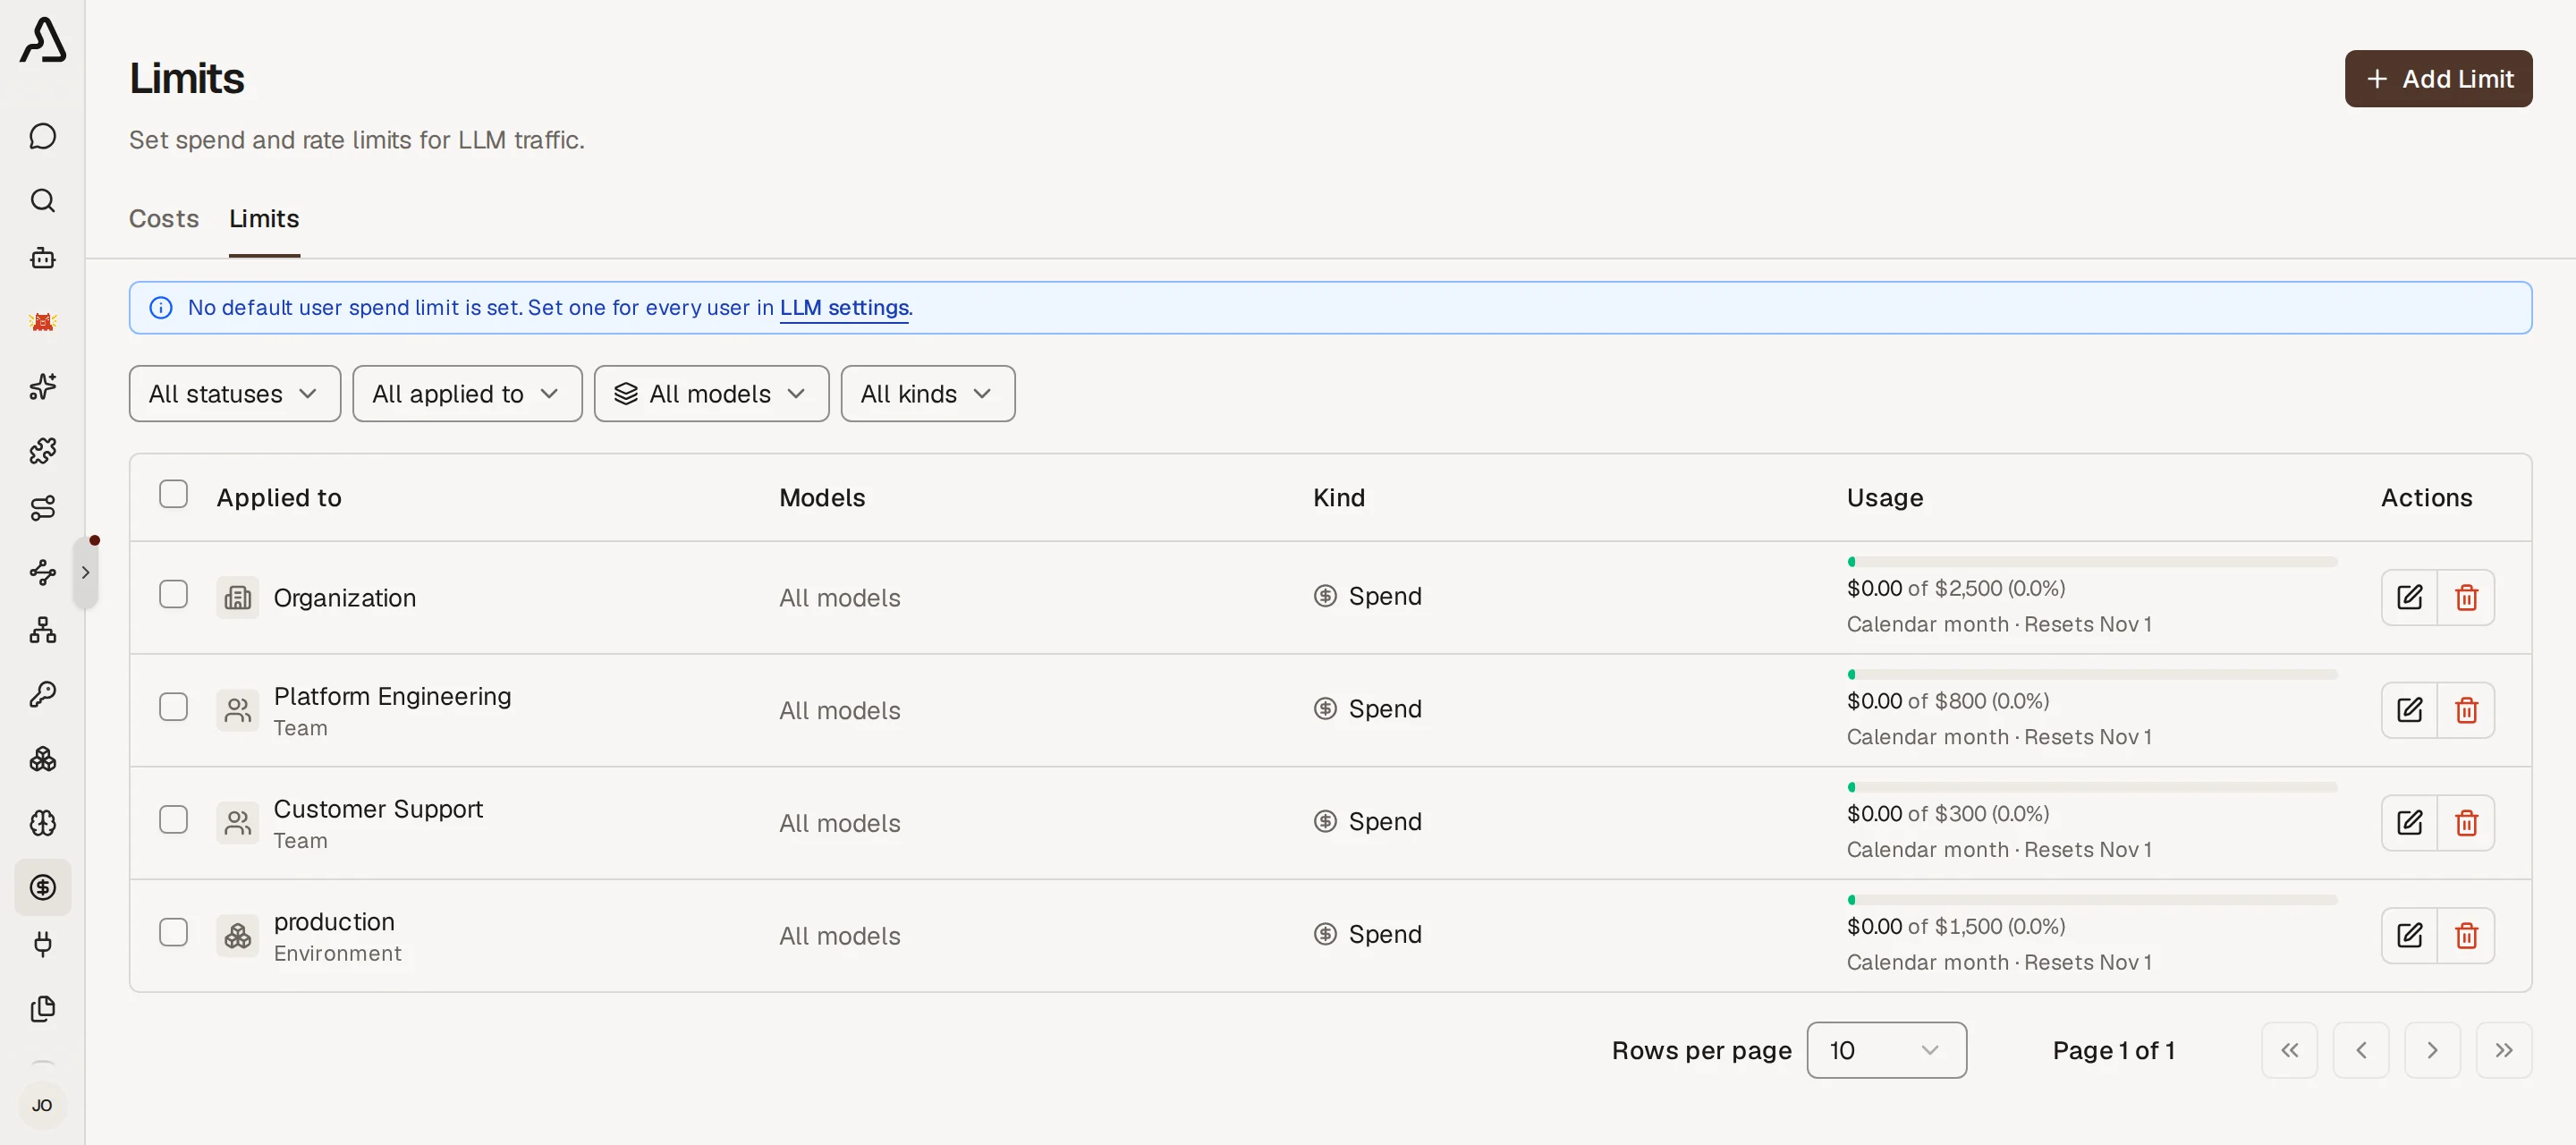Screen dimensions: 2576x1145
Task: Open the hierarchy network sidebar icon
Action: 43,630
